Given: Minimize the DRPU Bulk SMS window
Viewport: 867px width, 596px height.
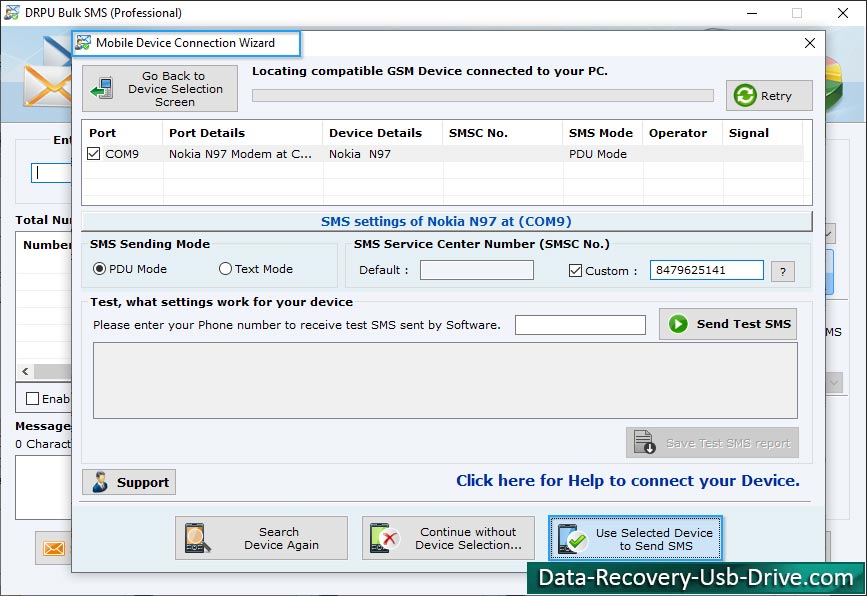Looking at the screenshot, I should tap(751, 13).
